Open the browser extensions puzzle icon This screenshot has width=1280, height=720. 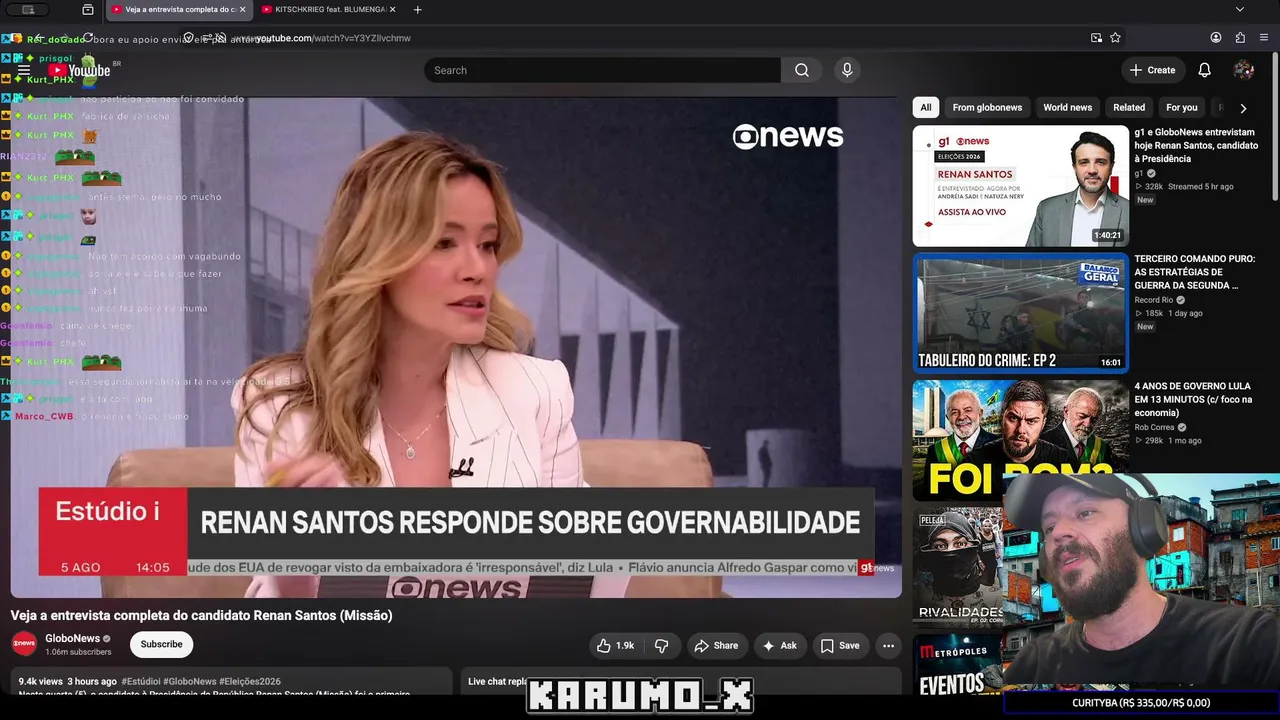[x=1240, y=38]
